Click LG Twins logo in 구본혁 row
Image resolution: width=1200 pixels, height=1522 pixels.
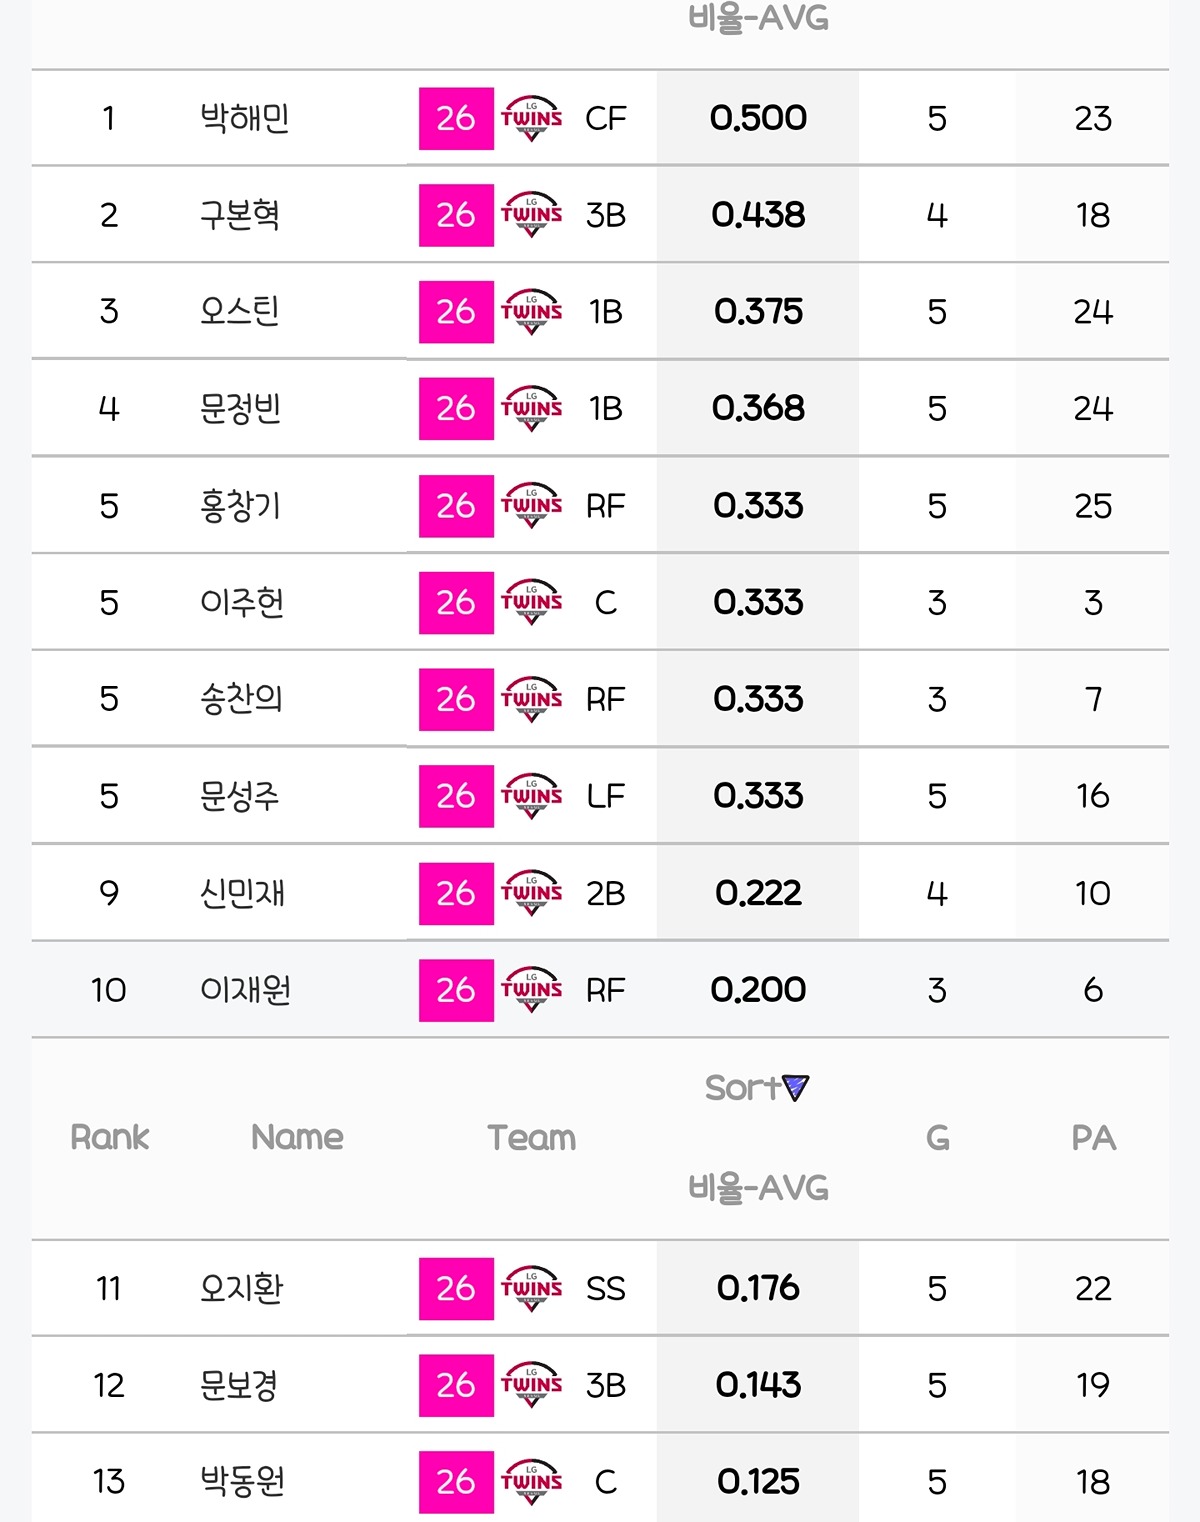531,215
